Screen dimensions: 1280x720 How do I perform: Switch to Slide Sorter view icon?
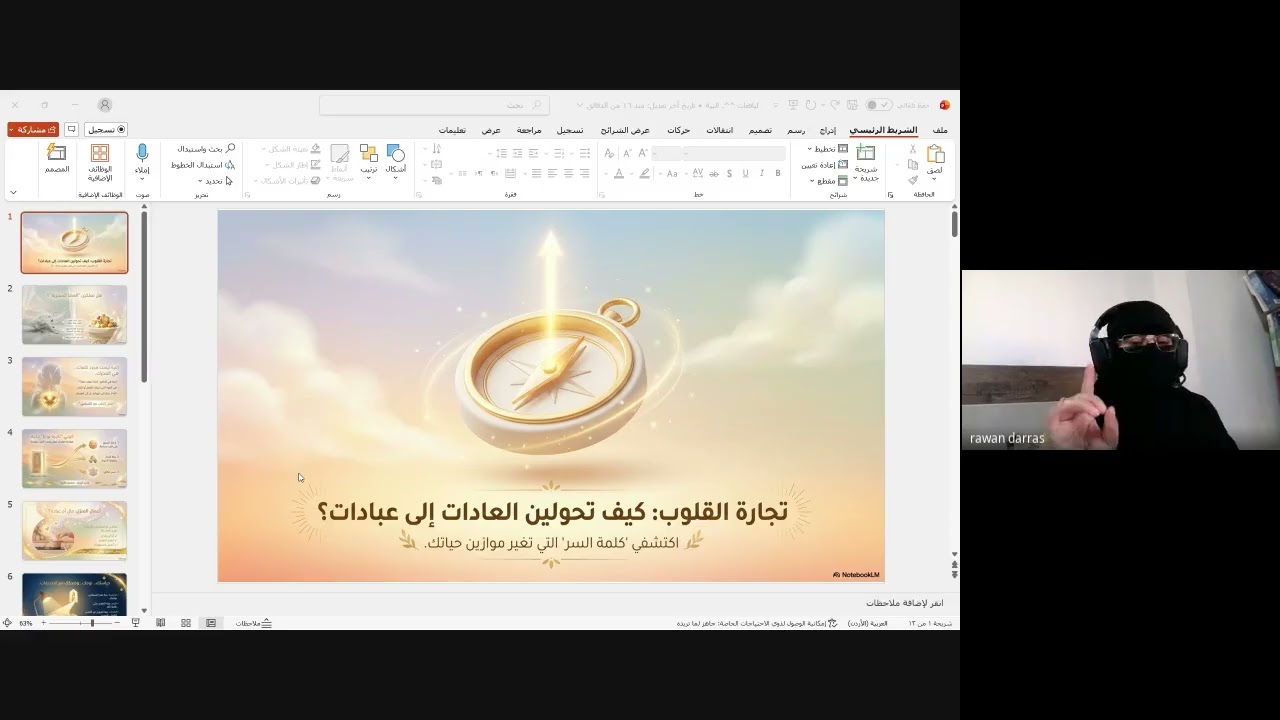click(186, 623)
